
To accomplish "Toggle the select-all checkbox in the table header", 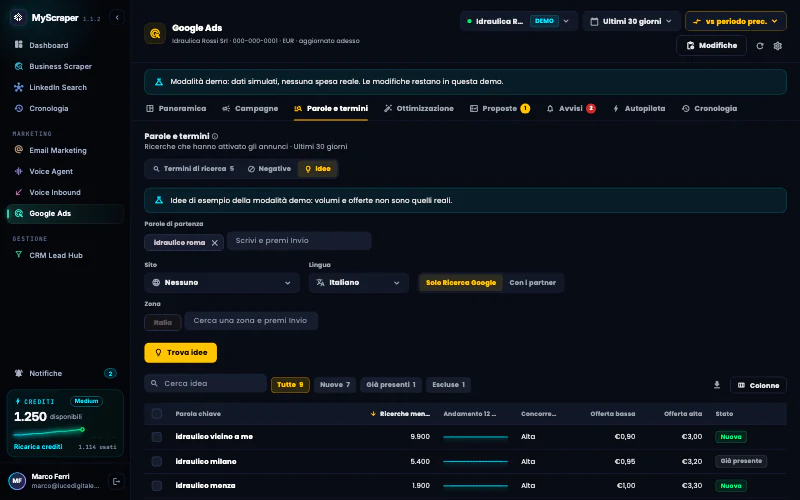I will coord(157,414).
